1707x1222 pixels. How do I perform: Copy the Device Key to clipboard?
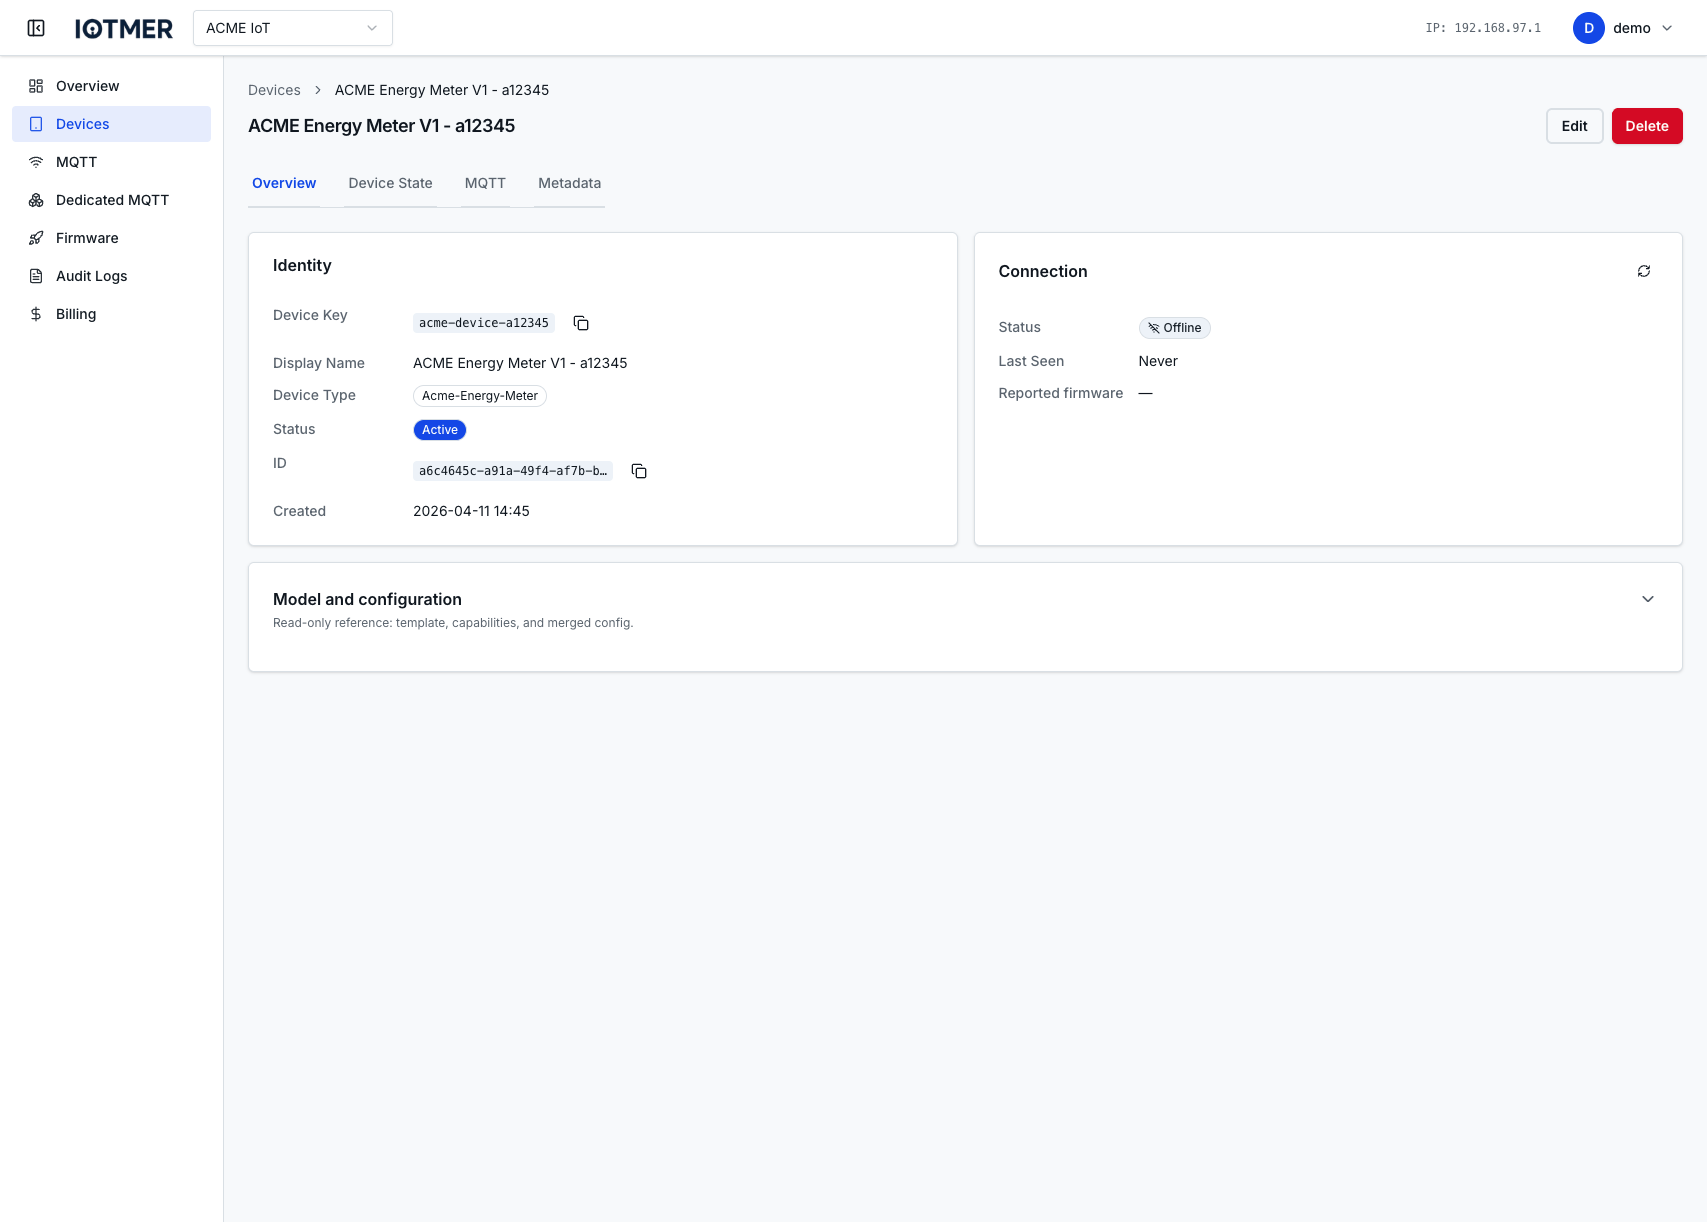581,323
